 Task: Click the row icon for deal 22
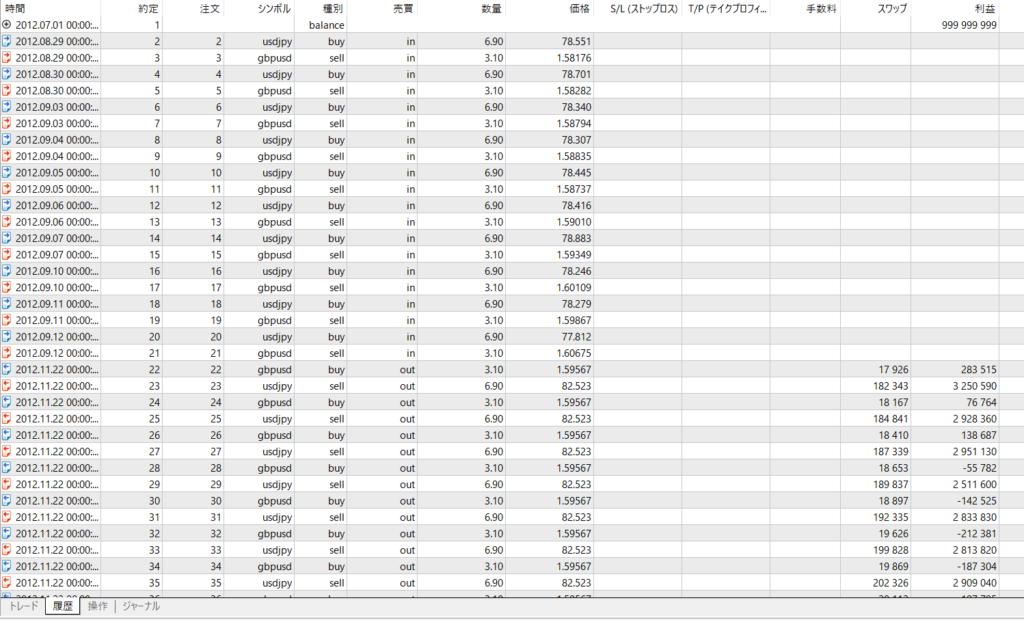point(7,369)
